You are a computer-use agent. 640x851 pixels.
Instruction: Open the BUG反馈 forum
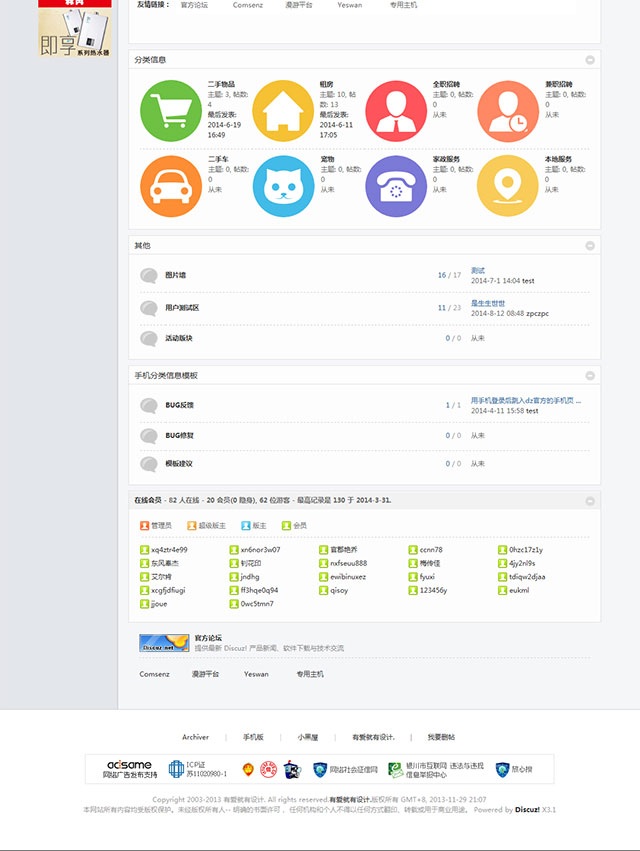[180, 405]
